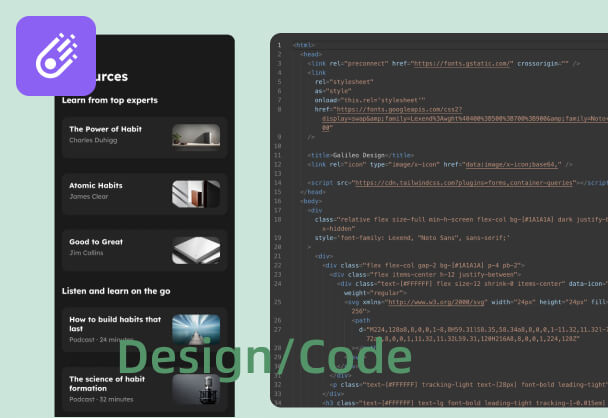This screenshot has width=608, height=418.
Task: Click line number 1 in code gutter
Action: coord(279,45)
